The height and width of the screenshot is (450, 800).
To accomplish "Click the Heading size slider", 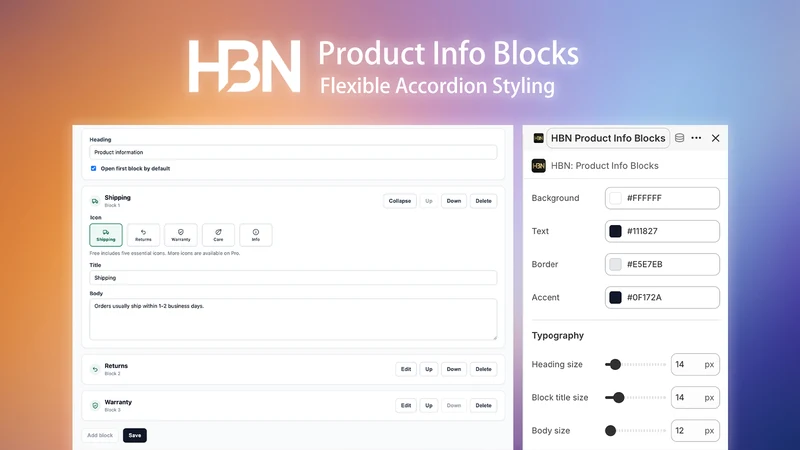I will (635, 364).
